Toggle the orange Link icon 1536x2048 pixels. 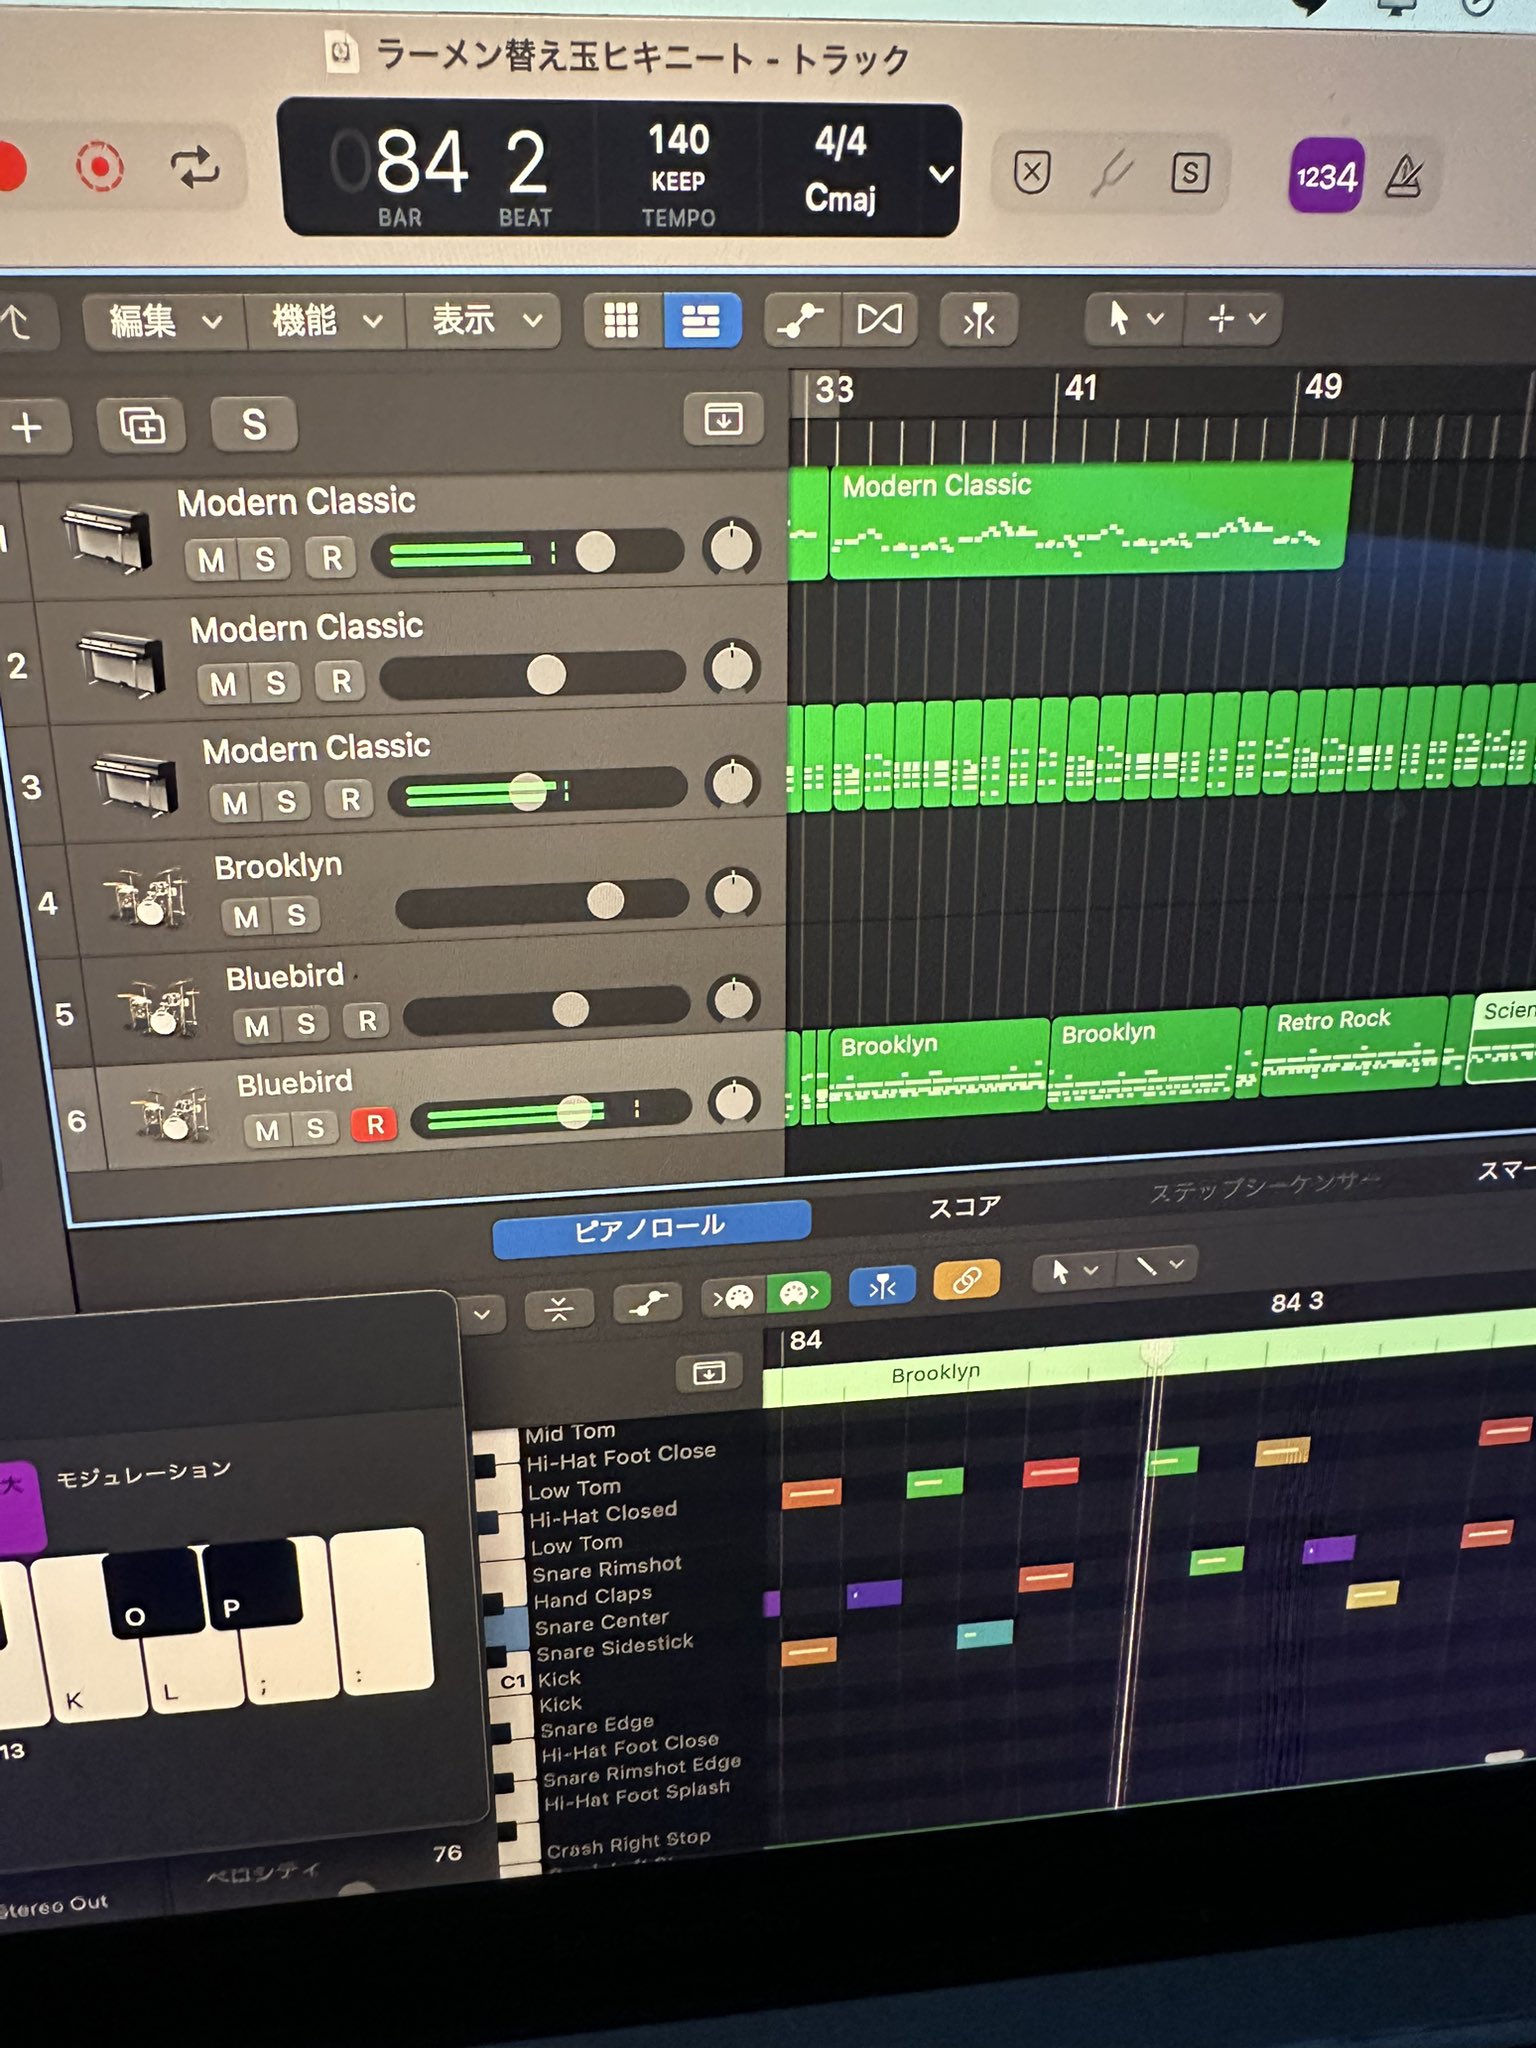(x=966, y=1280)
